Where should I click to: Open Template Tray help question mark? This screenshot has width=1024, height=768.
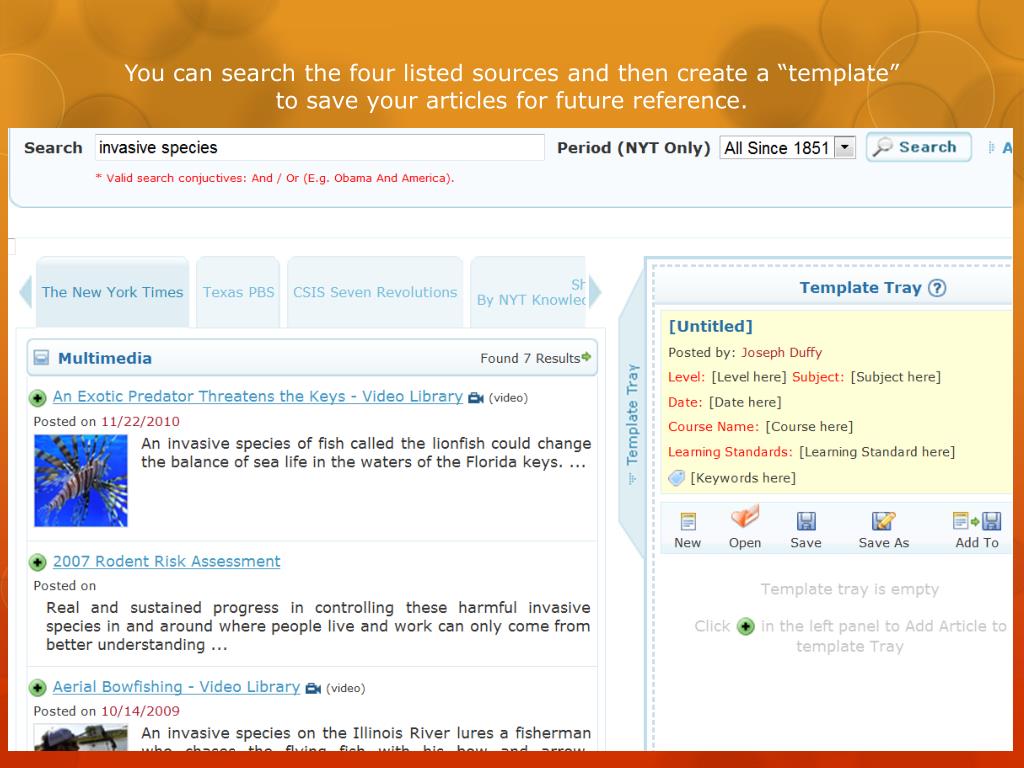point(937,288)
